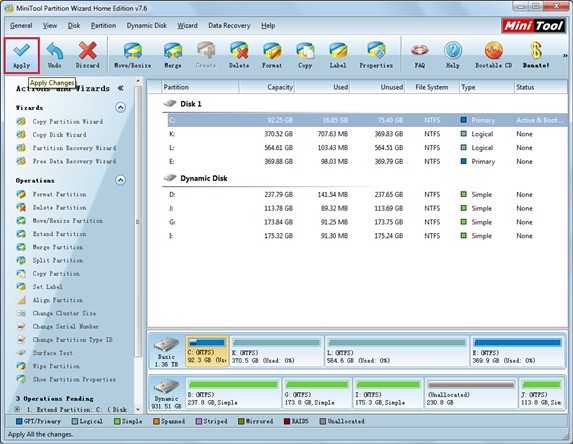
Task: Select the G: 173.8 GB Simple volume block
Action: [317, 393]
